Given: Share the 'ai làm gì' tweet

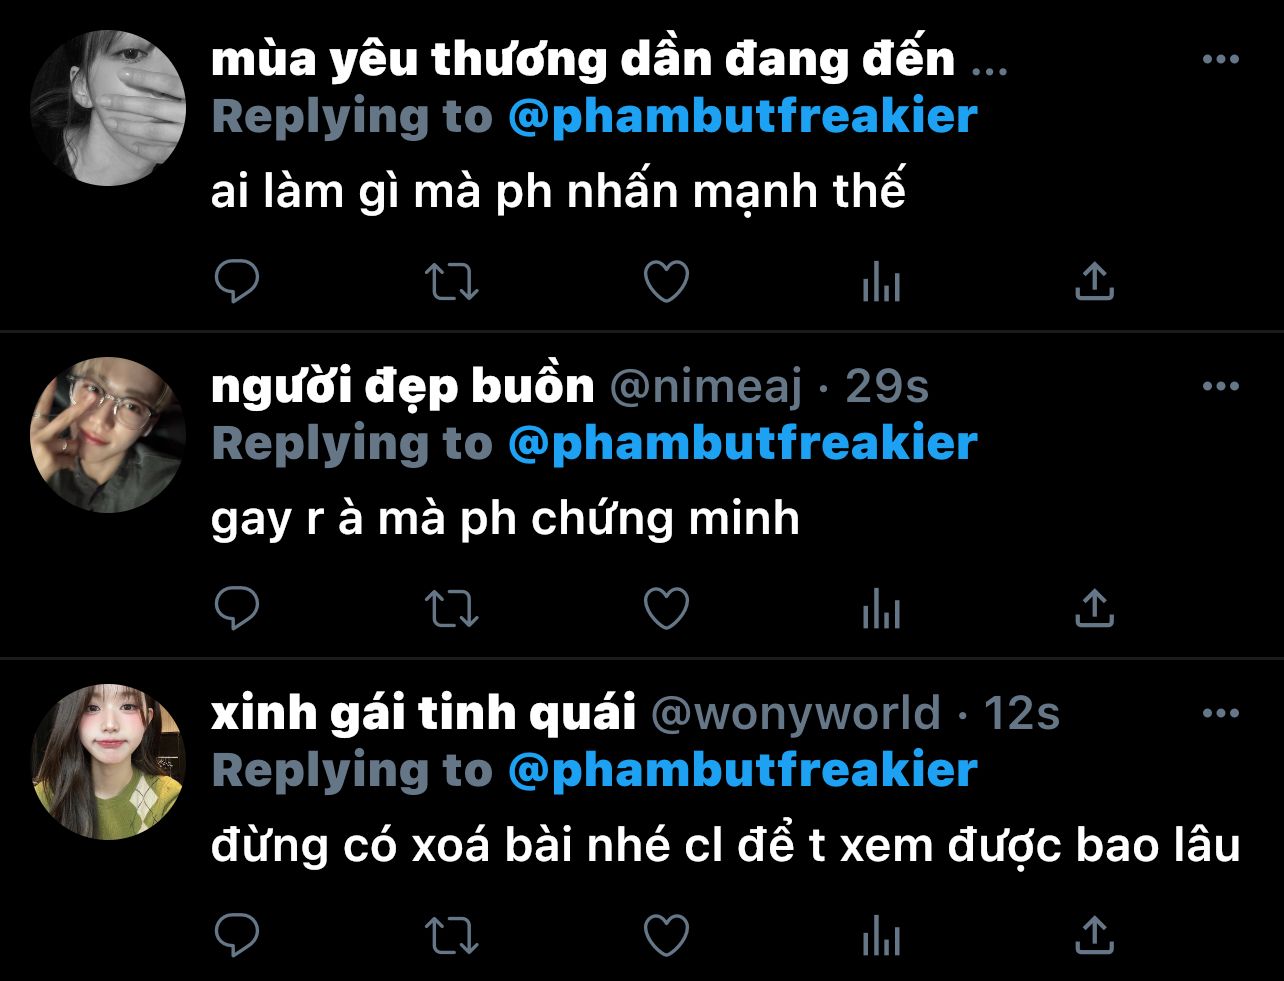Looking at the screenshot, I should (x=1094, y=281).
